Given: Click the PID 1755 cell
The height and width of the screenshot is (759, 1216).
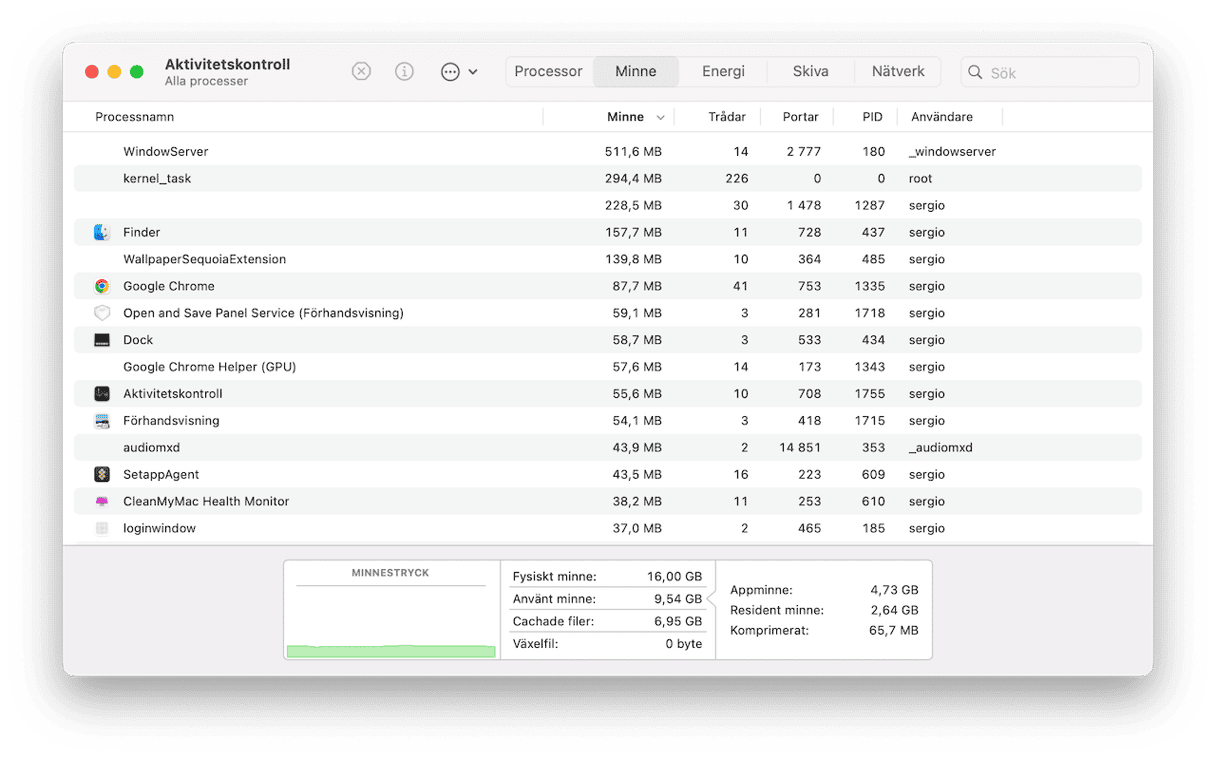Looking at the screenshot, I should tap(870, 394).
